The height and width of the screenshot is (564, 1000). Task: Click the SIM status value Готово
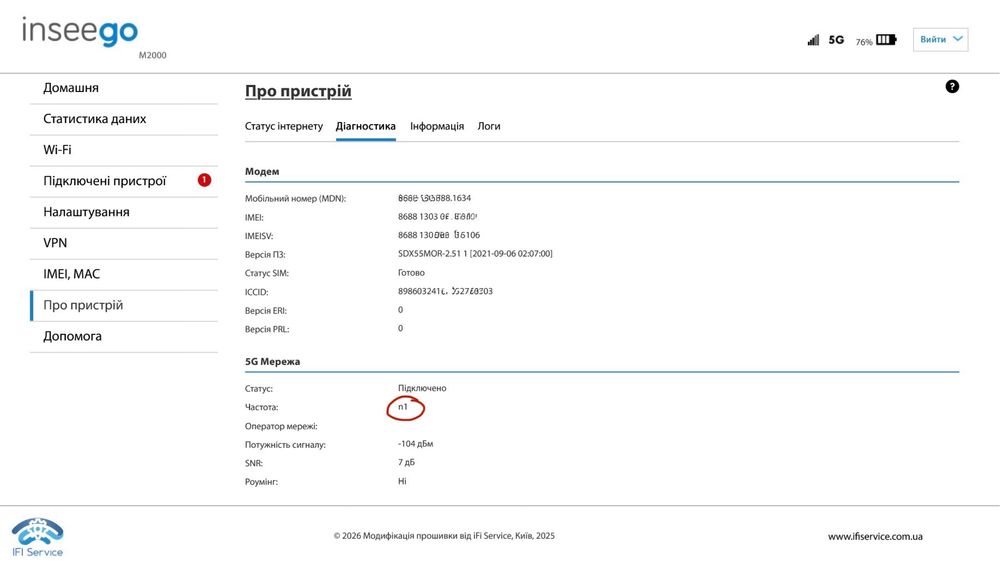[x=411, y=272]
